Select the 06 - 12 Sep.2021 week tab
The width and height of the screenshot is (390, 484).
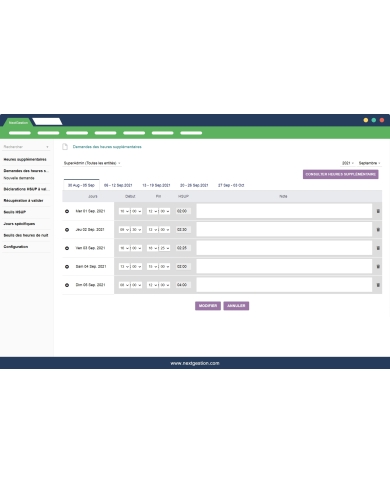pos(118,185)
